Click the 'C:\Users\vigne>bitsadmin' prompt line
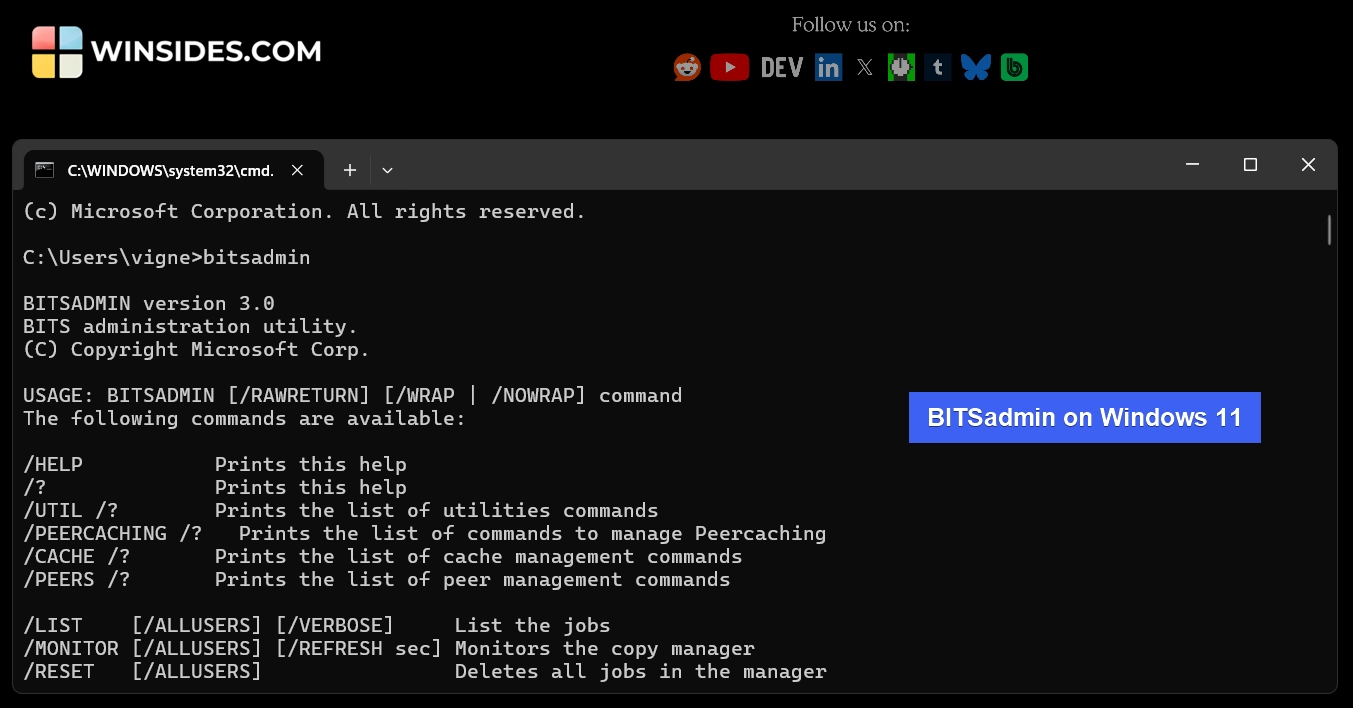 pos(167,257)
